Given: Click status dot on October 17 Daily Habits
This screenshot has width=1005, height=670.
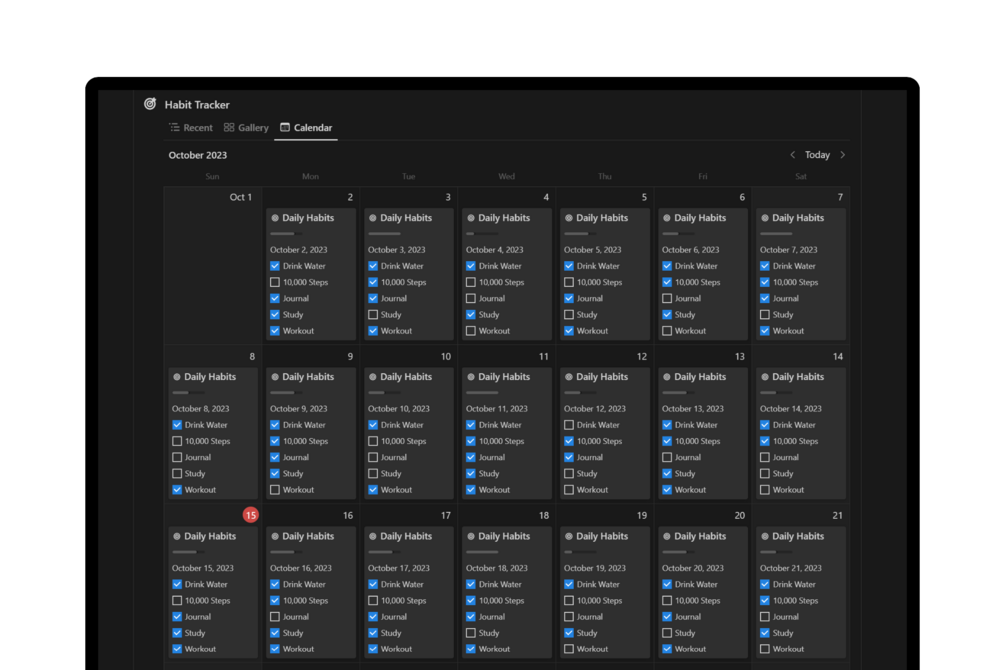Looking at the screenshot, I should [x=373, y=537].
